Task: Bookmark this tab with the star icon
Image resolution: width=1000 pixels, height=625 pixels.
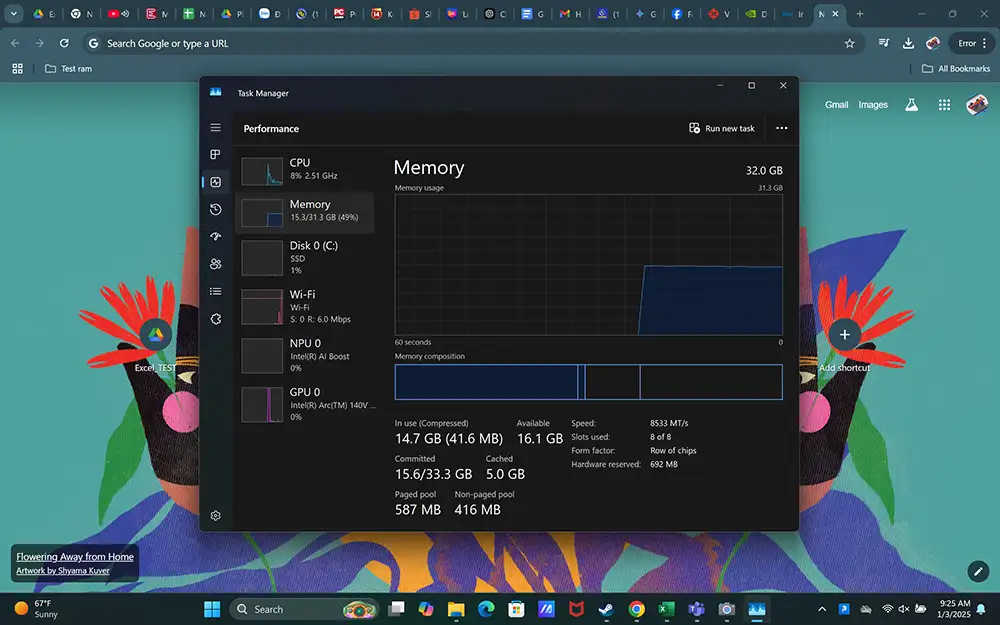Action: (x=849, y=44)
